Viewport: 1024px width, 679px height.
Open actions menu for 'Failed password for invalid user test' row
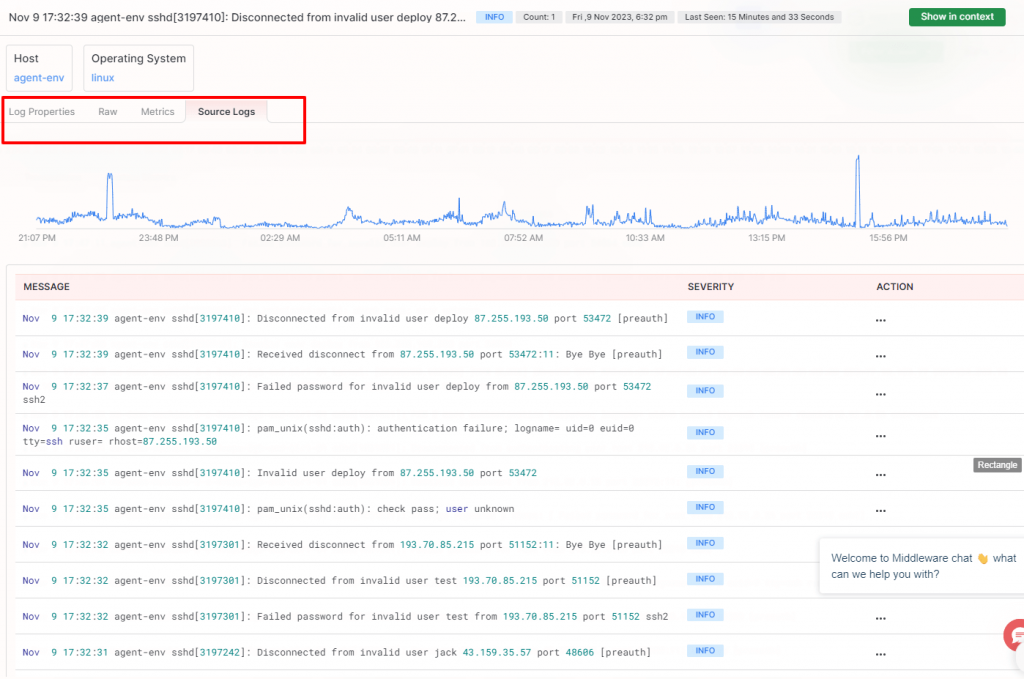[x=880, y=618]
